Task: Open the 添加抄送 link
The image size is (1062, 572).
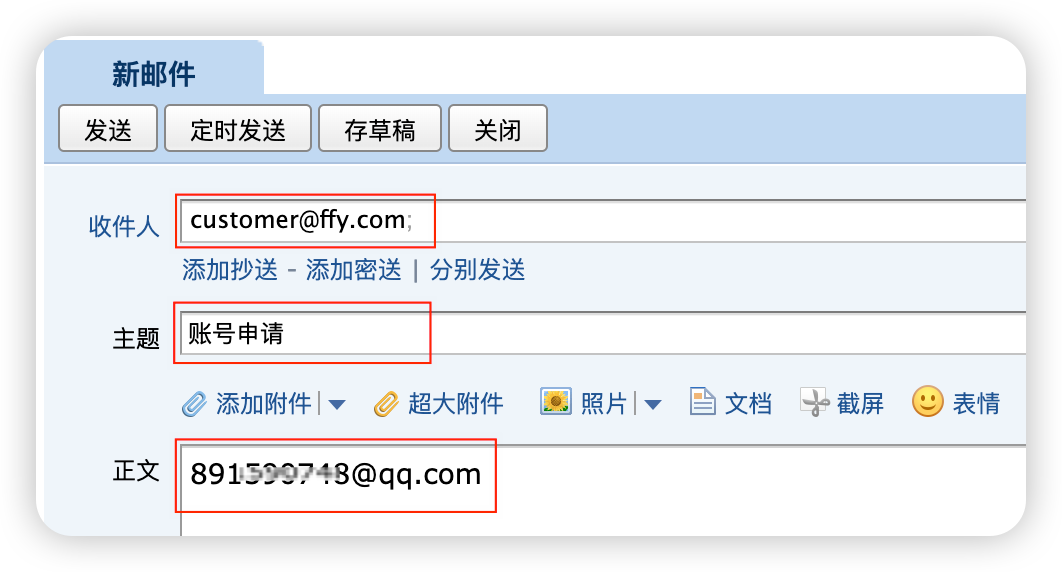Action: click(x=230, y=269)
